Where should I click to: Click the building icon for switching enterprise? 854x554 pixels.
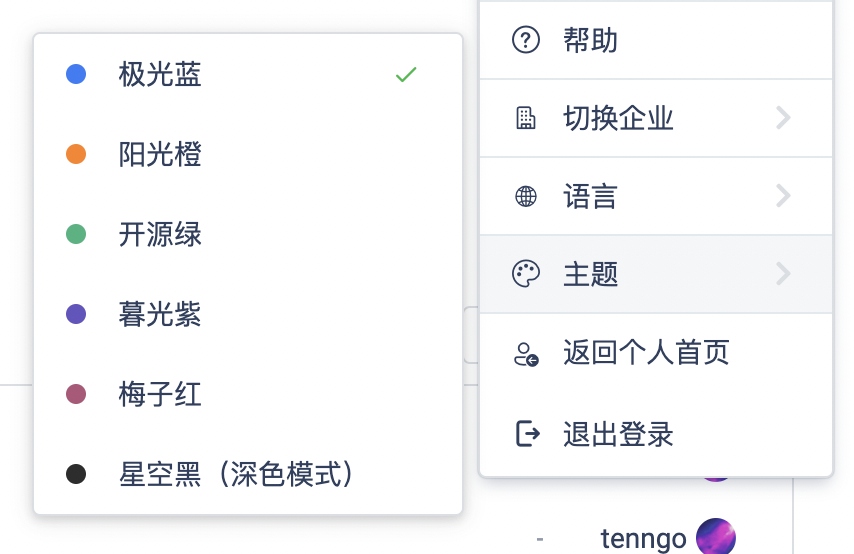pos(526,118)
